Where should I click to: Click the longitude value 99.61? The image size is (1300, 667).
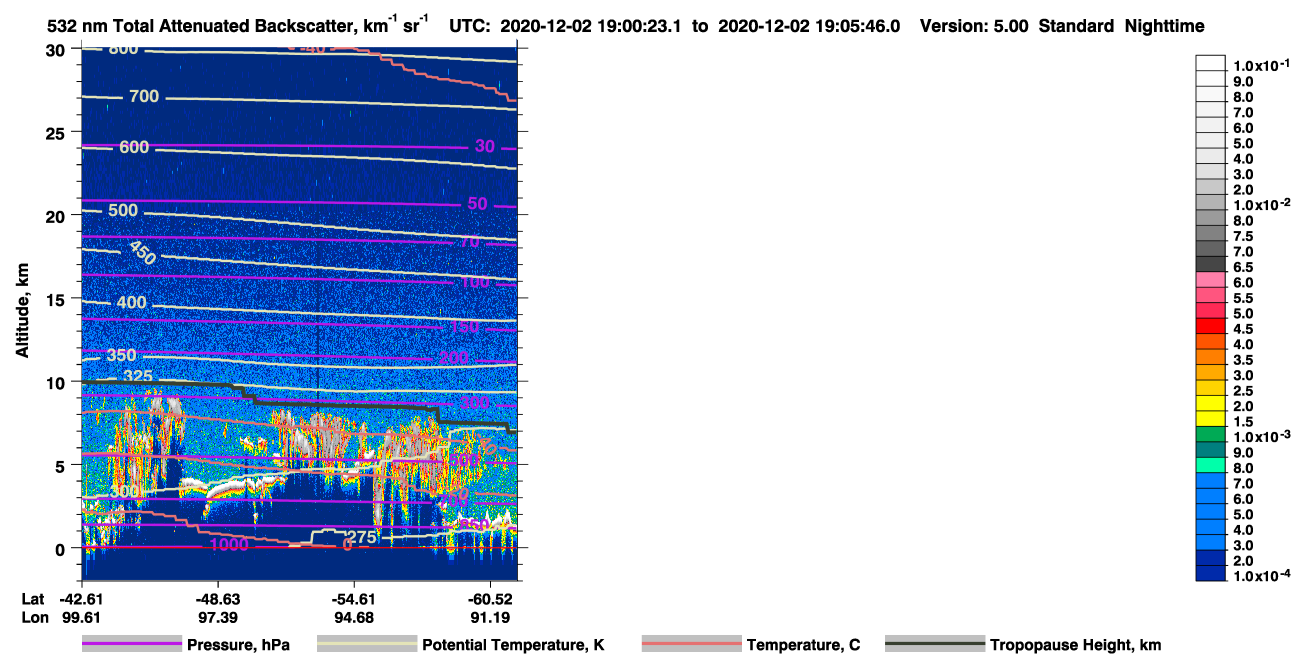[x=81, y=616]
